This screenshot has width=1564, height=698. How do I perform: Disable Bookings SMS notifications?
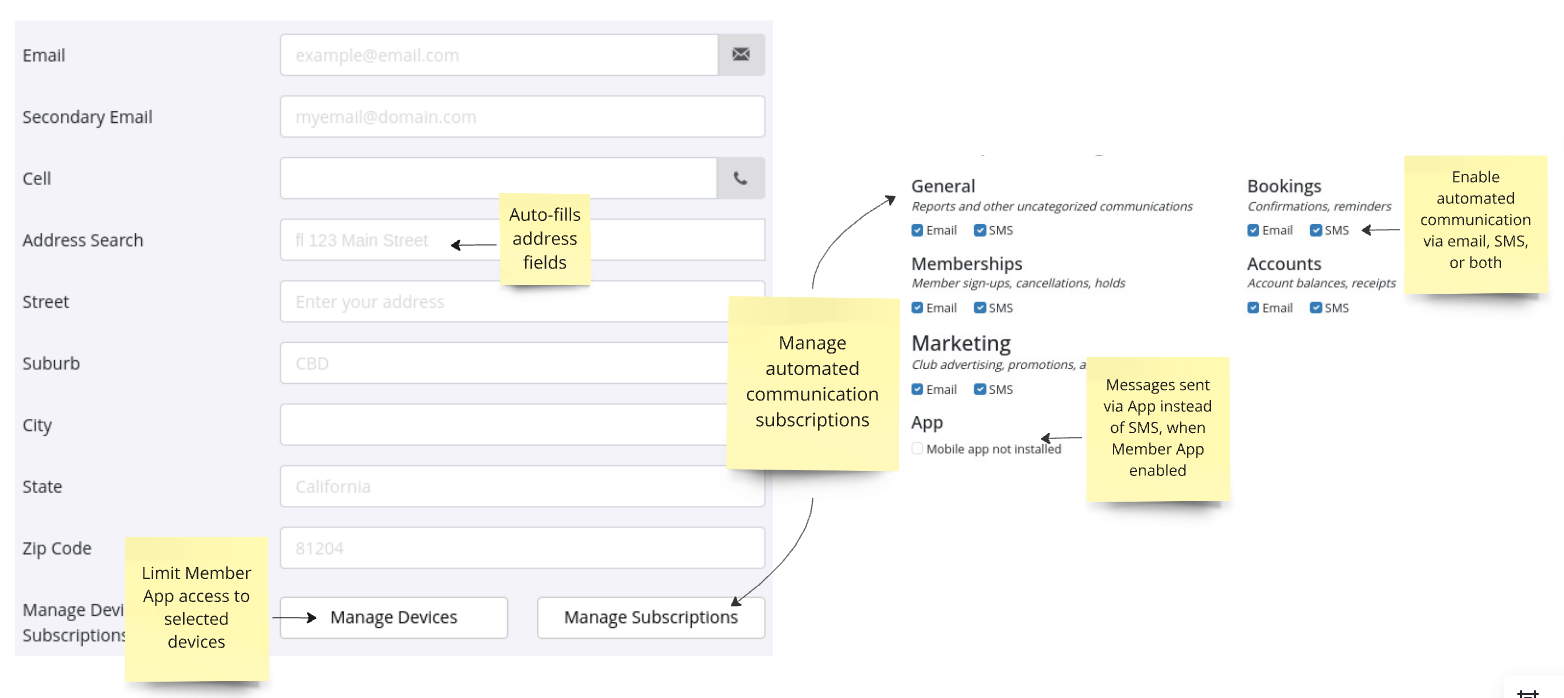(1316, 230)
